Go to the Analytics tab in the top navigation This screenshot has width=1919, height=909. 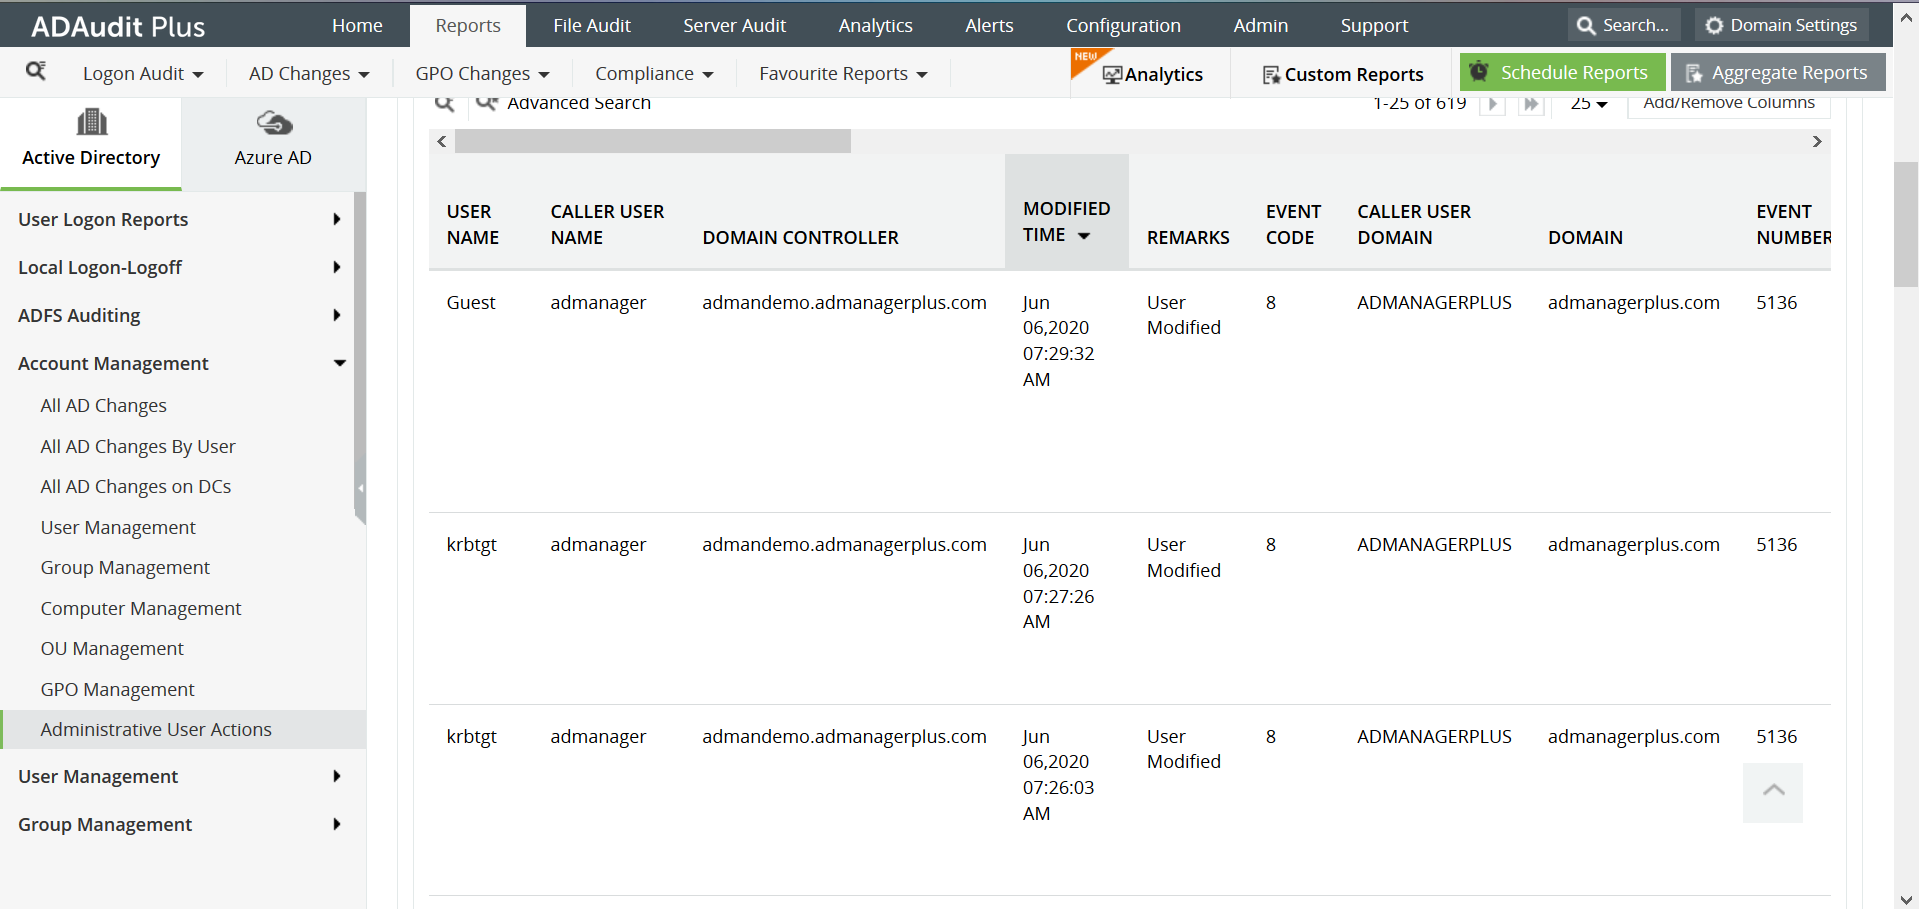876,26
